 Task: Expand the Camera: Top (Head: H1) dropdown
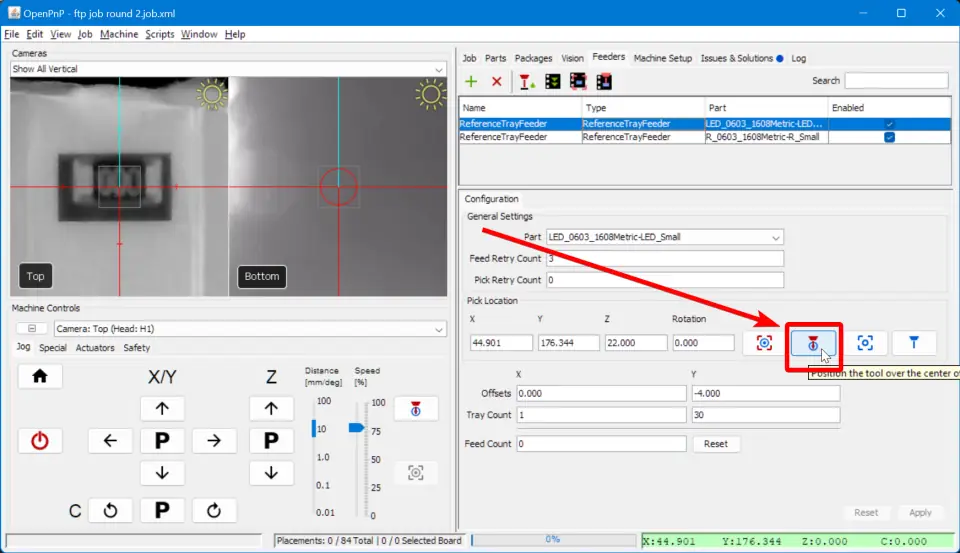pos(248,329)
